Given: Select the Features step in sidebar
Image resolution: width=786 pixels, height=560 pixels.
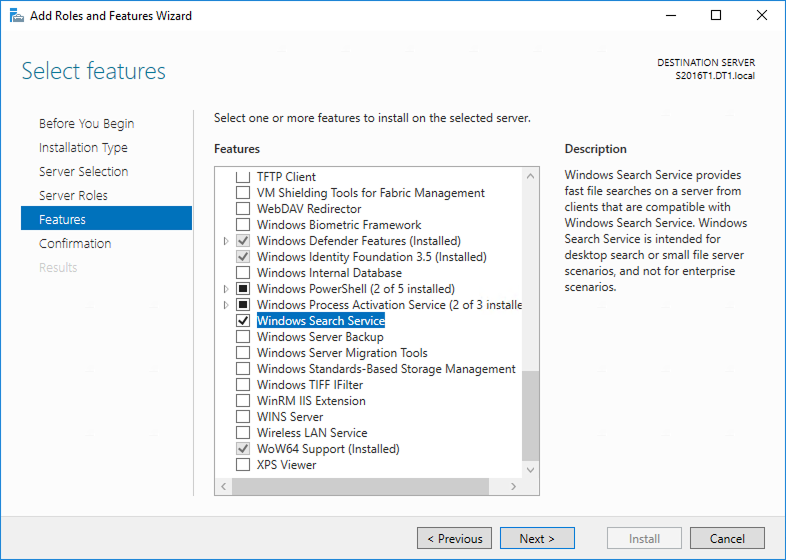Looking at the screenshot, I should click(x=106, y=218).
